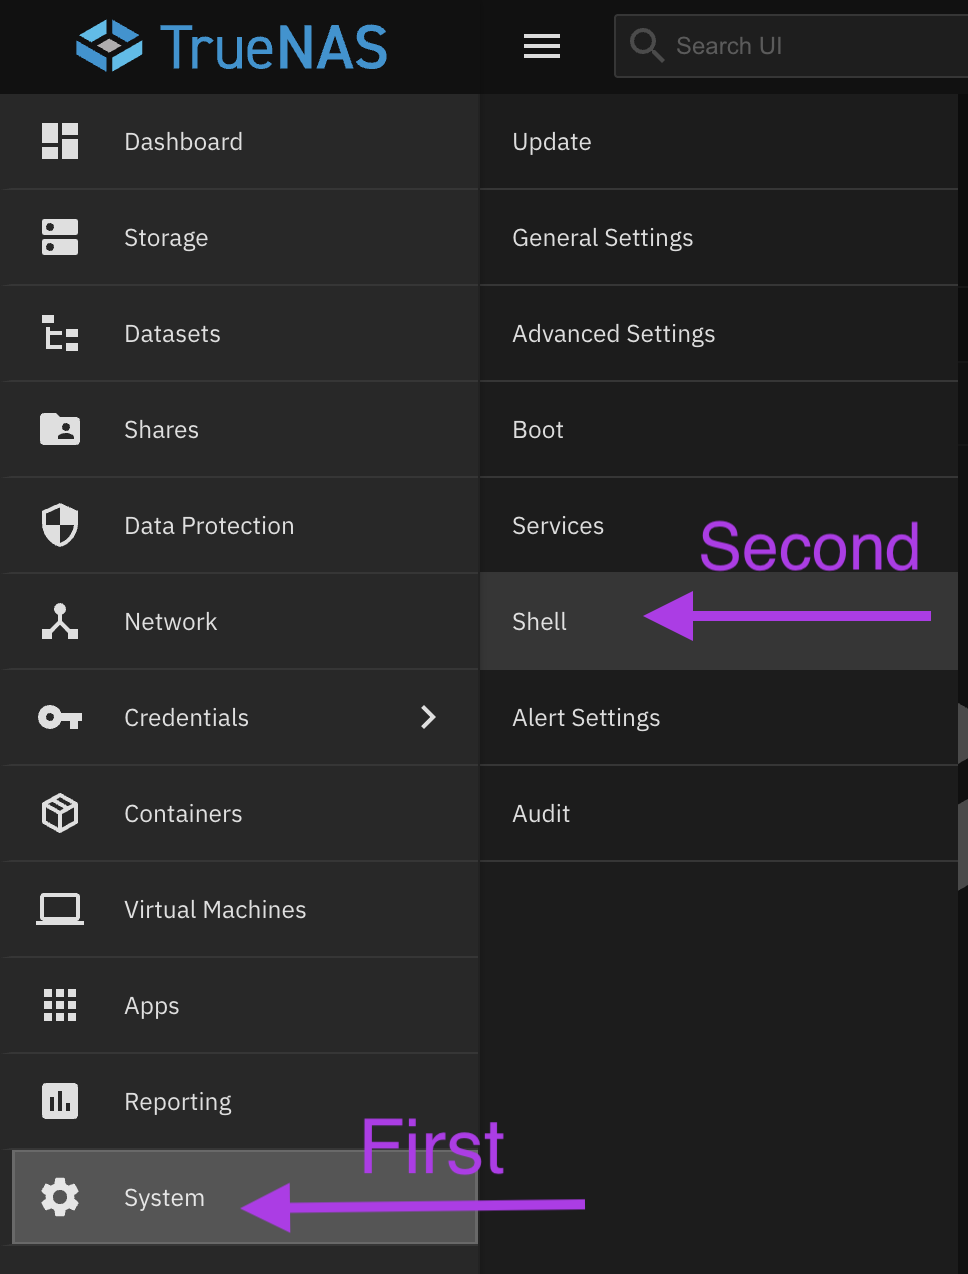Toggle the hamburger menu button
The width and height of the screenshot is (968, 1274).
click(x=541, y=46)
